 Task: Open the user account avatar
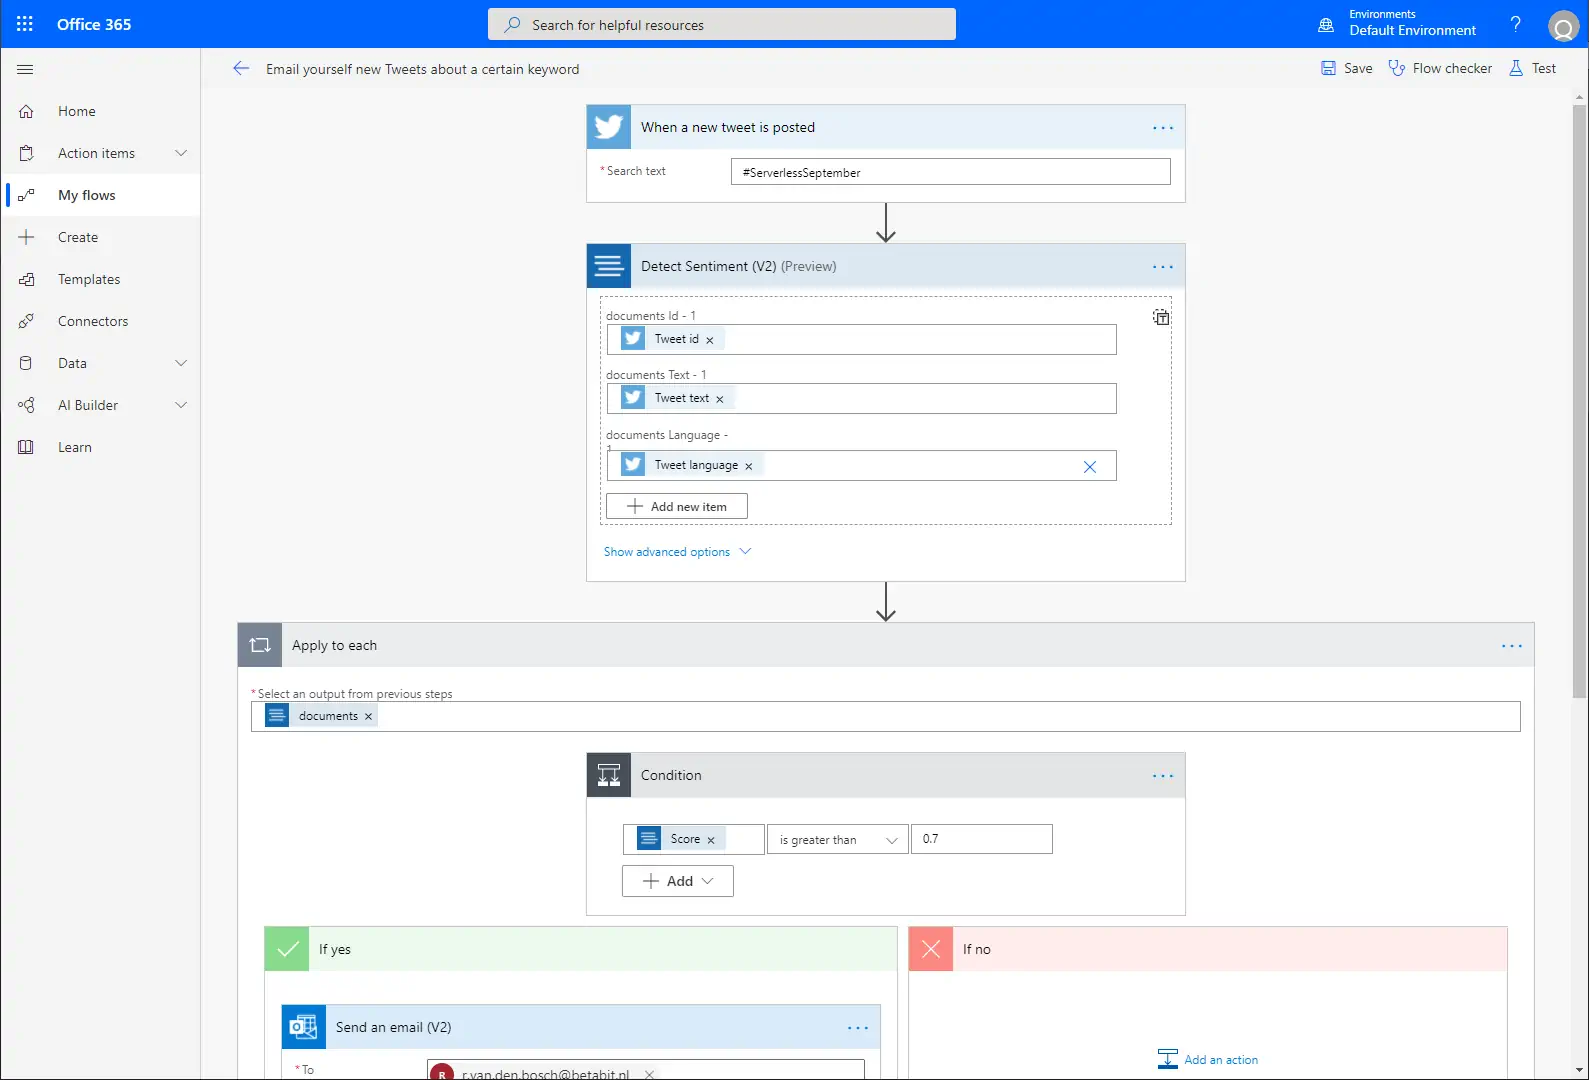pos(1563,25)
